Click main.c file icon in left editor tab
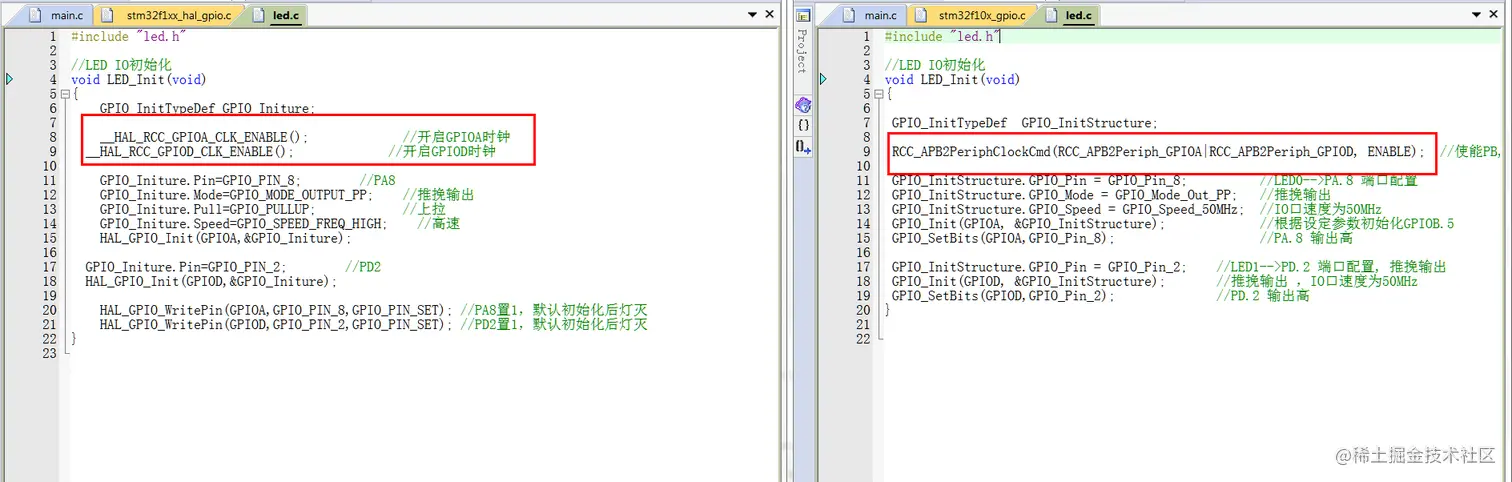The width and height of the screenshot is (1512, 482). [x=37, y=15]
